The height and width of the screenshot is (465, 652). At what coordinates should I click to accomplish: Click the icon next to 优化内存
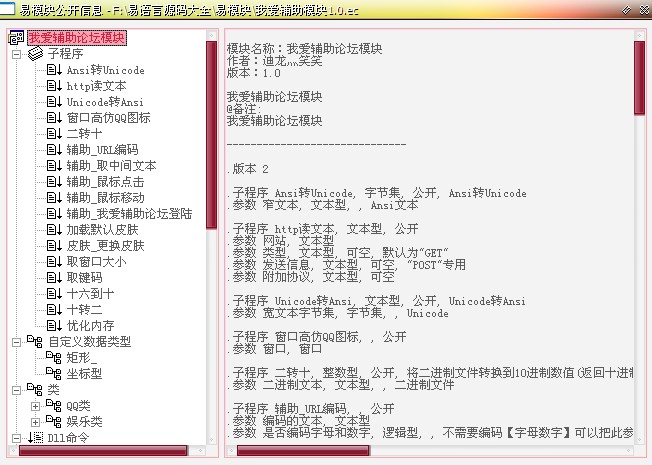[x=54, y=326]
